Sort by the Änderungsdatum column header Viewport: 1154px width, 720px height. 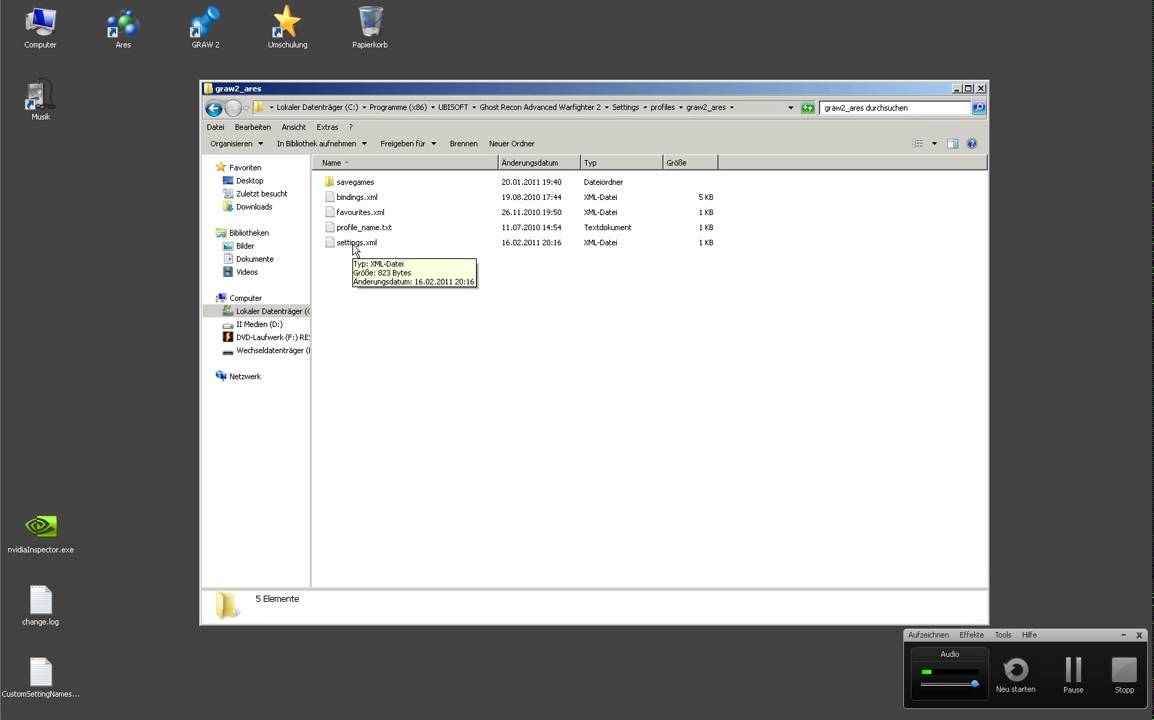[539, 163]
